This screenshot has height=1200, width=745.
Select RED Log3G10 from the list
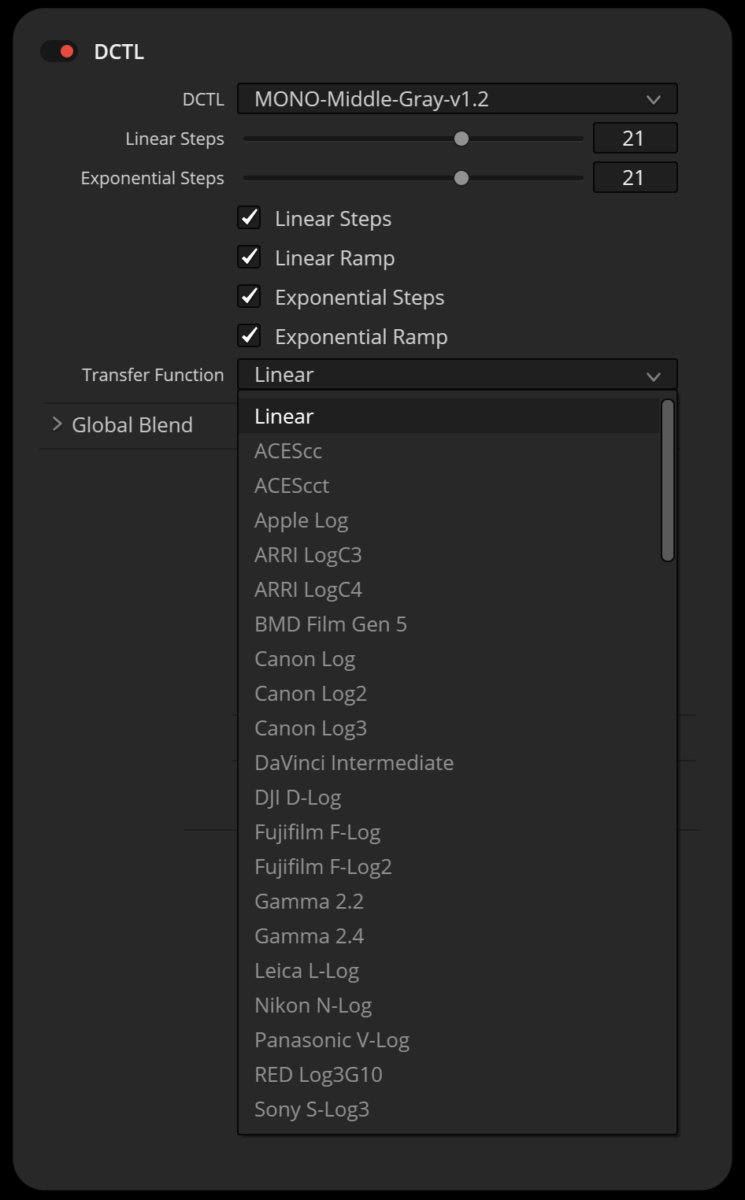click(x=318, y=1075)
